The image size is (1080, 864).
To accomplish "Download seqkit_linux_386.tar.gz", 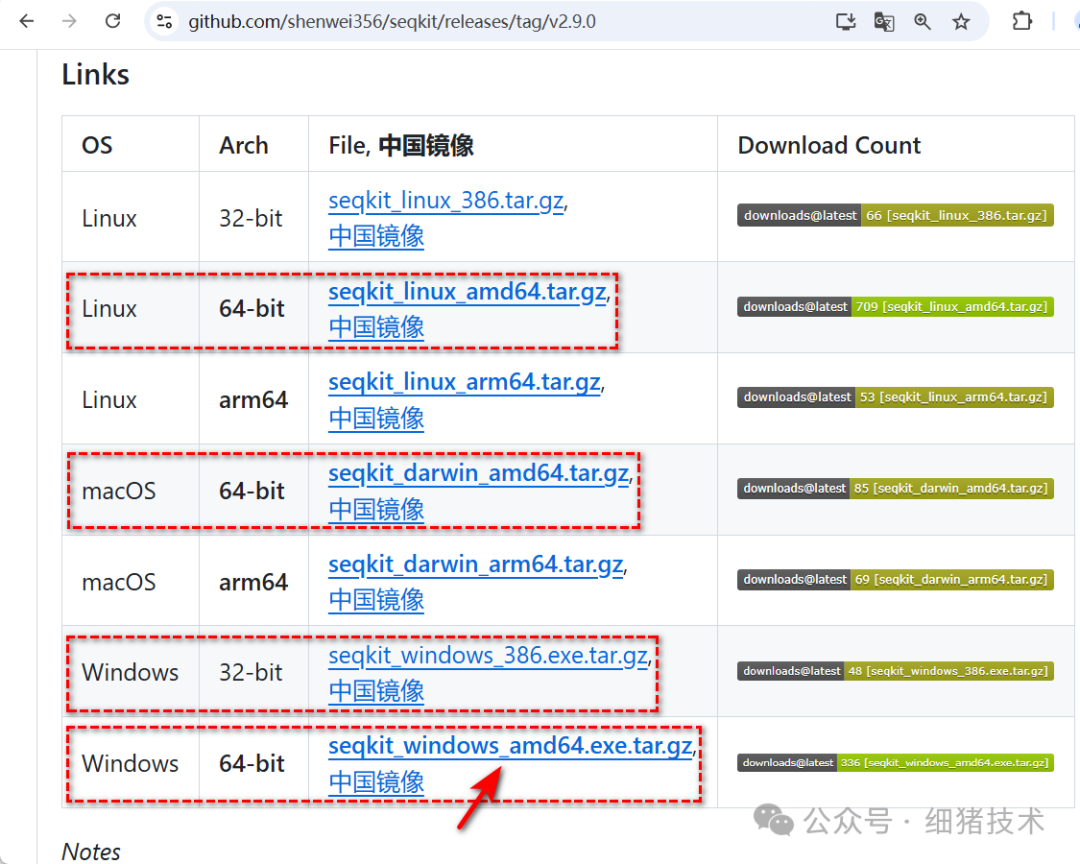I will (446, 200).
